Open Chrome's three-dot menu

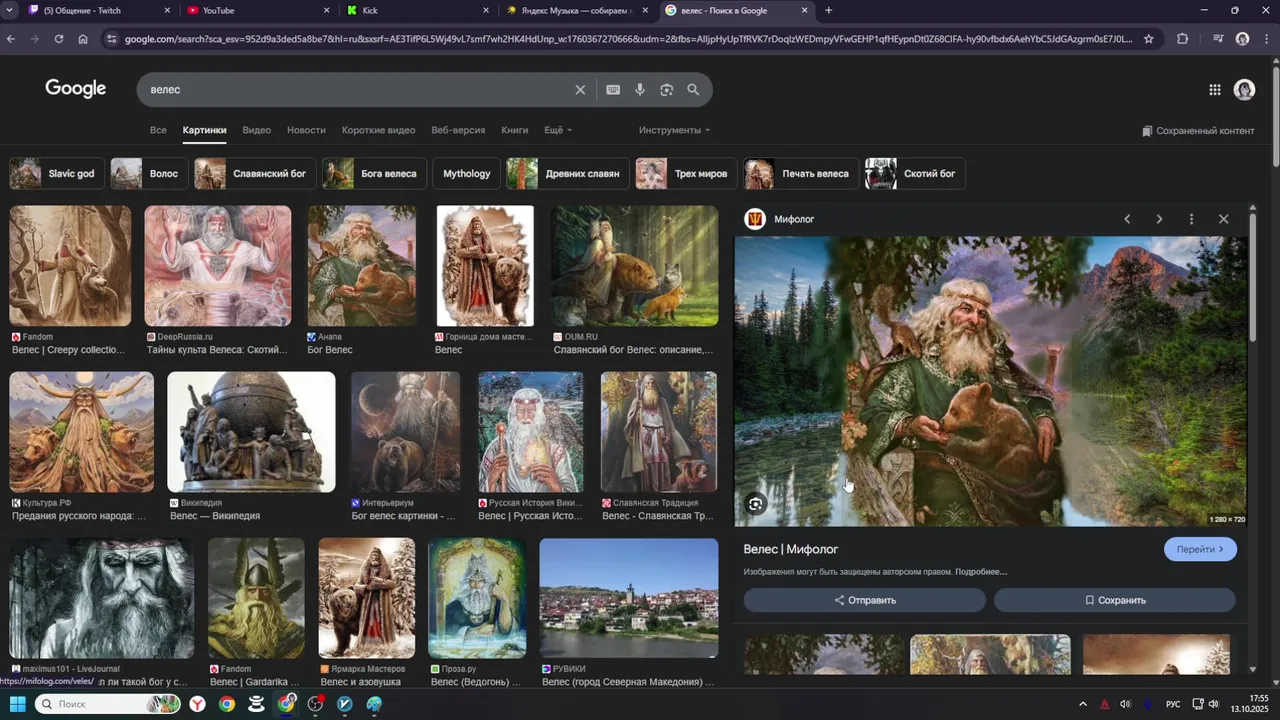click(1266, 39)
